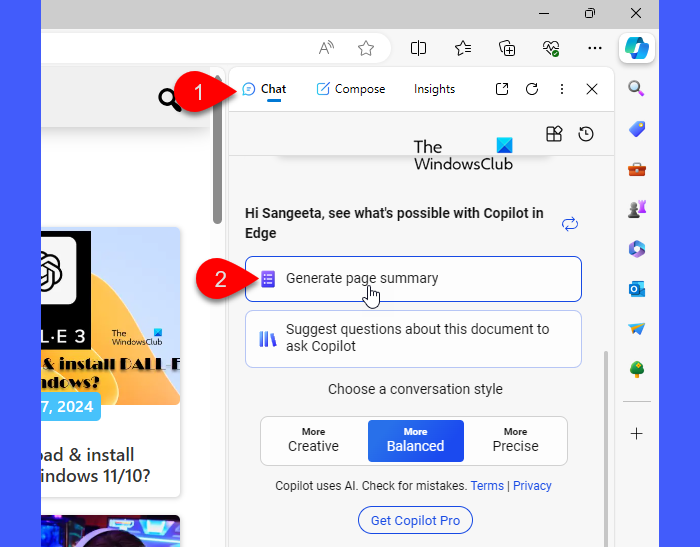
Task: Open Search in Edge sidebar
Action: (x=636, y=88)
